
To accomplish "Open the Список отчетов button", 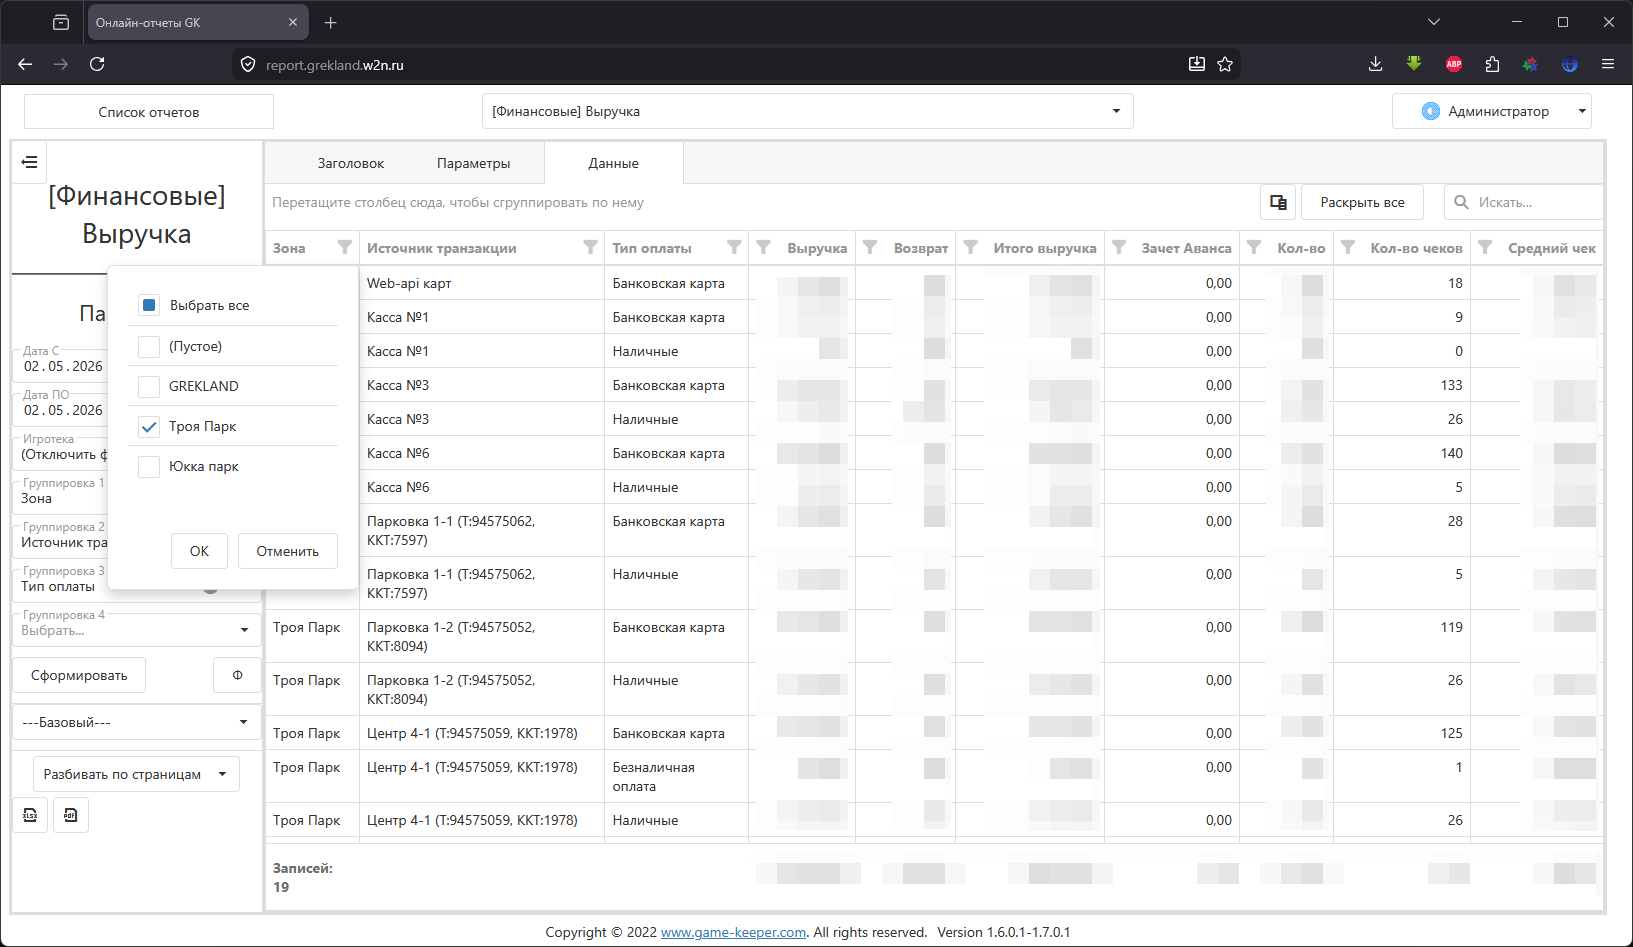I will click(149, 112).
